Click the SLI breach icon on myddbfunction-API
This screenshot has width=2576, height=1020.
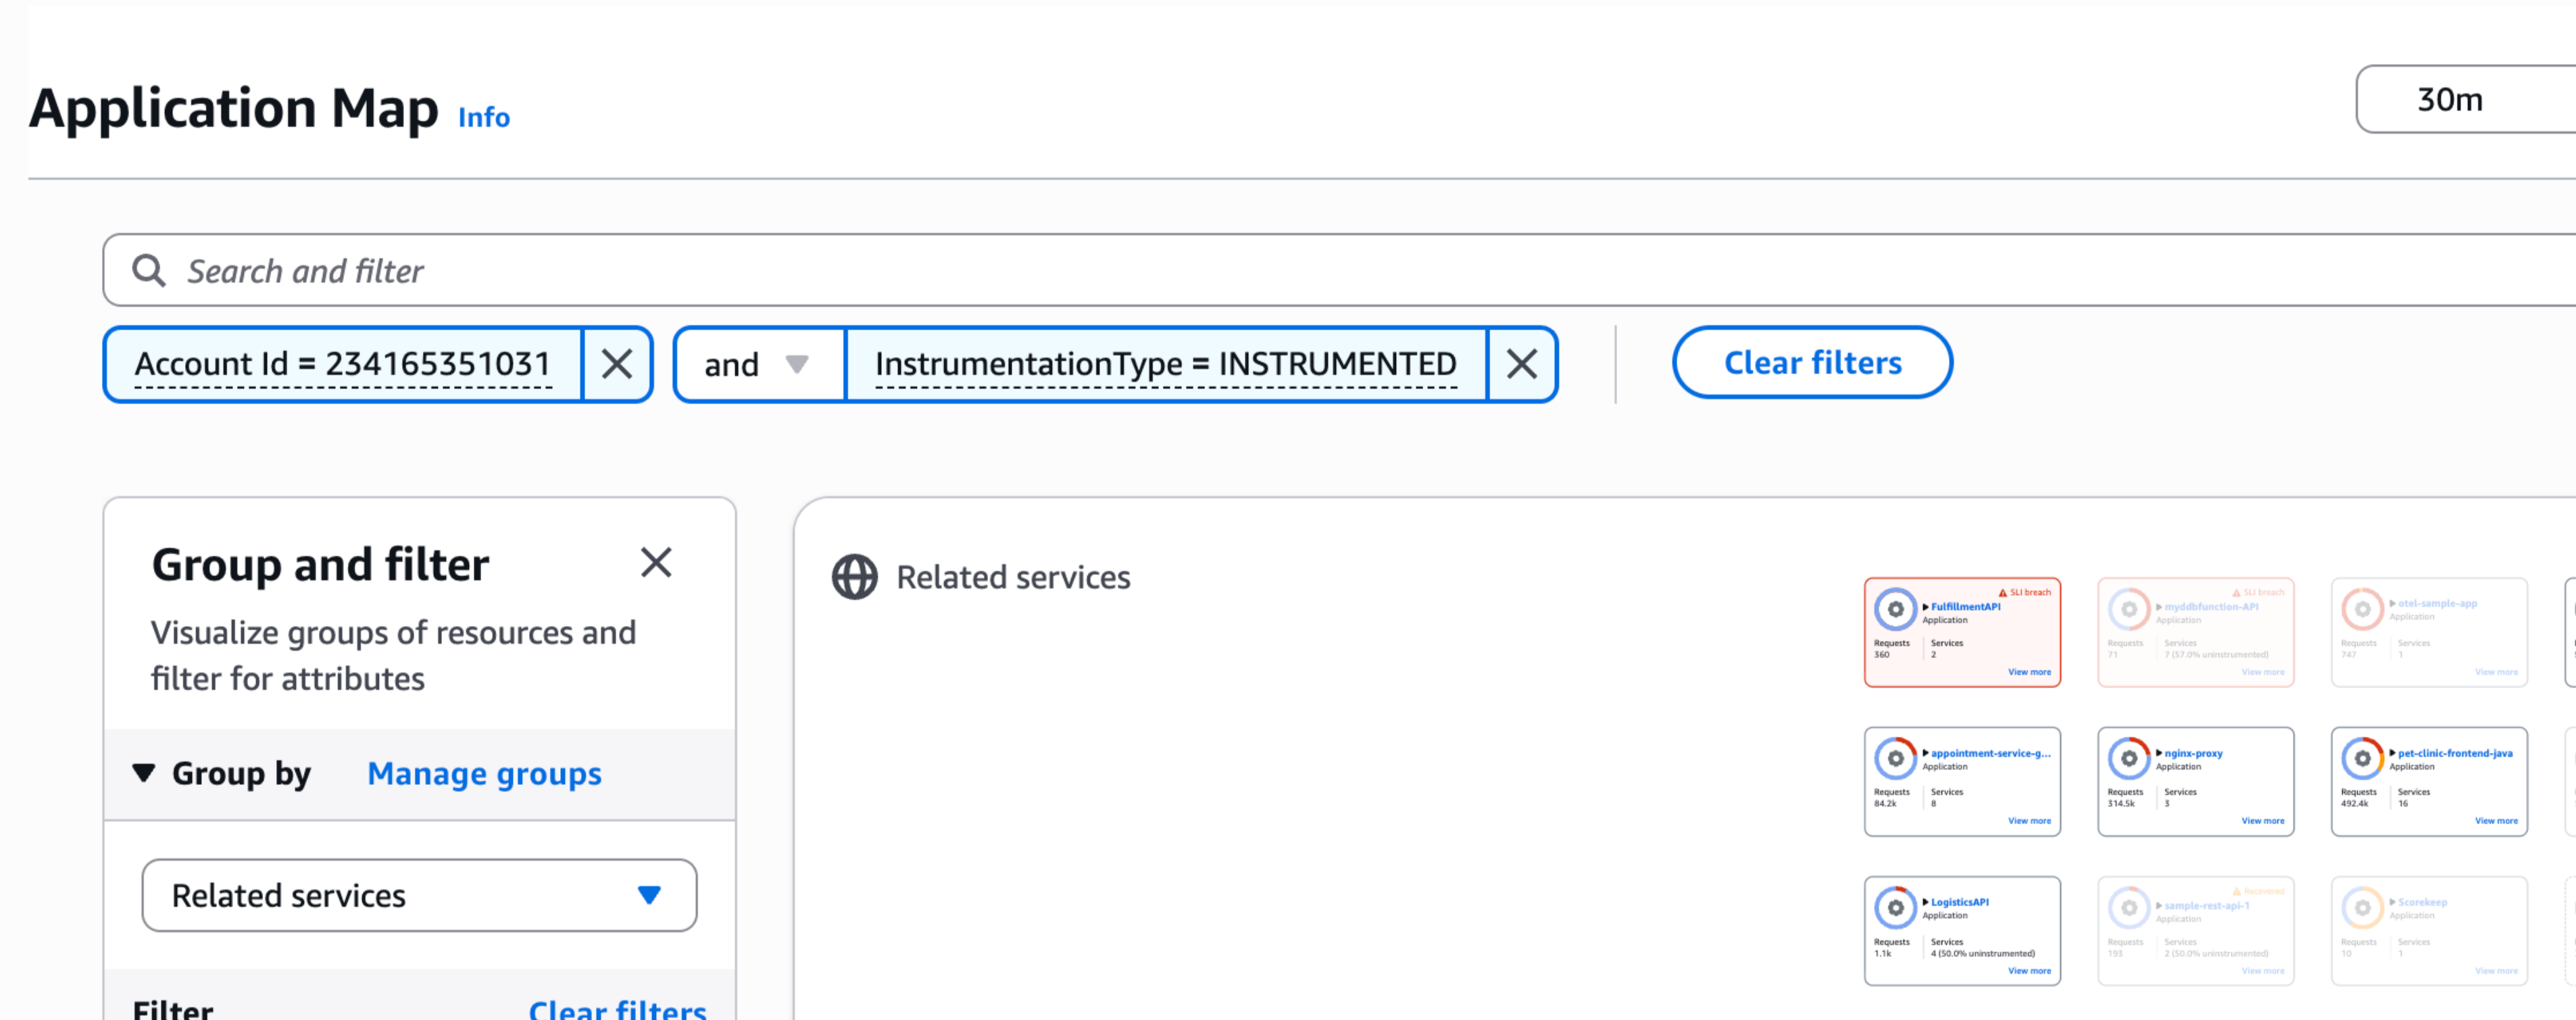point(2237,592)
